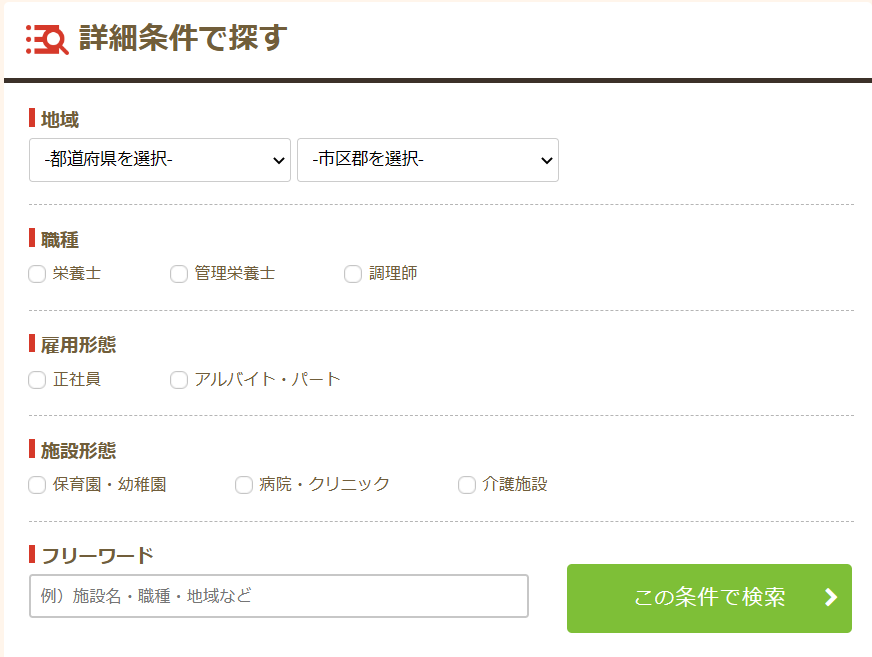The image size is (872, 657).
Task: Select the 調理師 checkbox
Action: coord(353,274)
